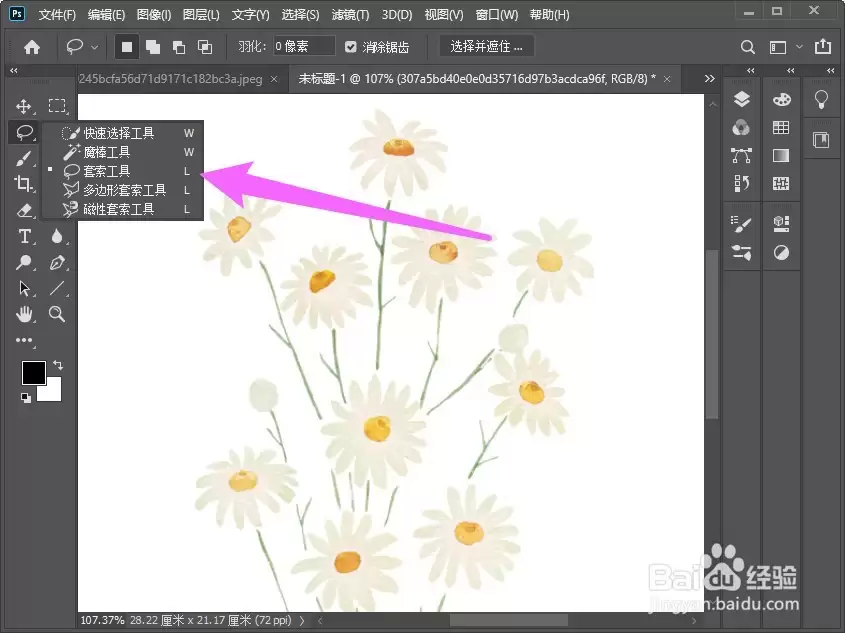Toggle the 消除锯齿 anti-alias checkbox
845x633 pixels.
(x=351, y=47)
